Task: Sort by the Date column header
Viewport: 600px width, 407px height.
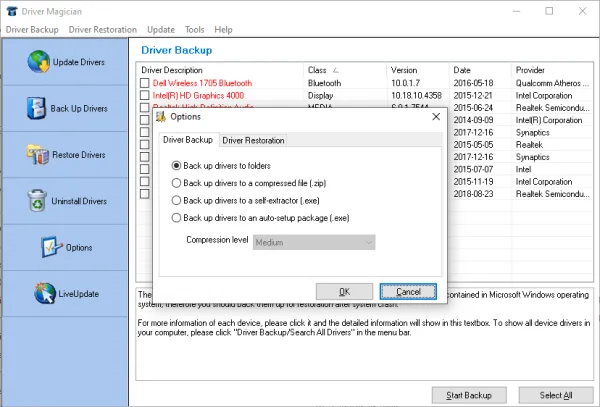Action: click(480, 70)
